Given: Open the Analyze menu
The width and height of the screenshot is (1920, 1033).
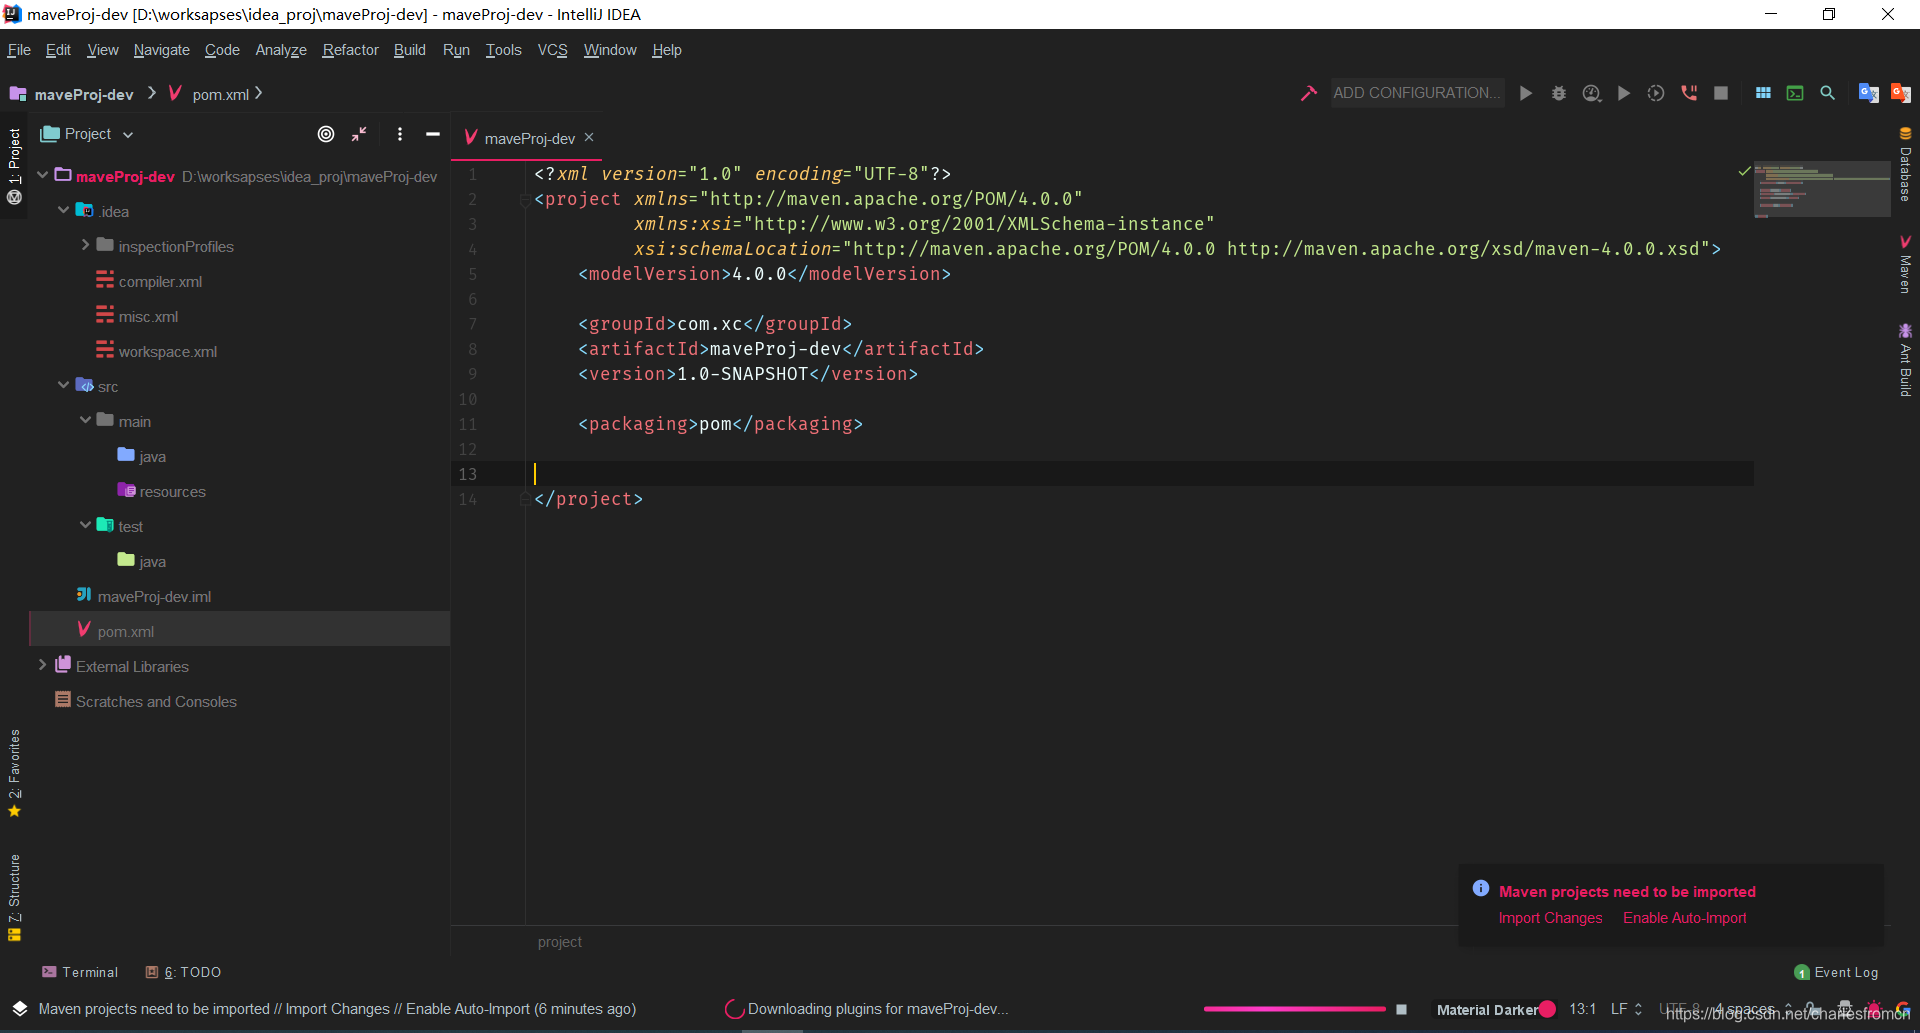Looking at the screenshot, I should [x=281, y=50].
